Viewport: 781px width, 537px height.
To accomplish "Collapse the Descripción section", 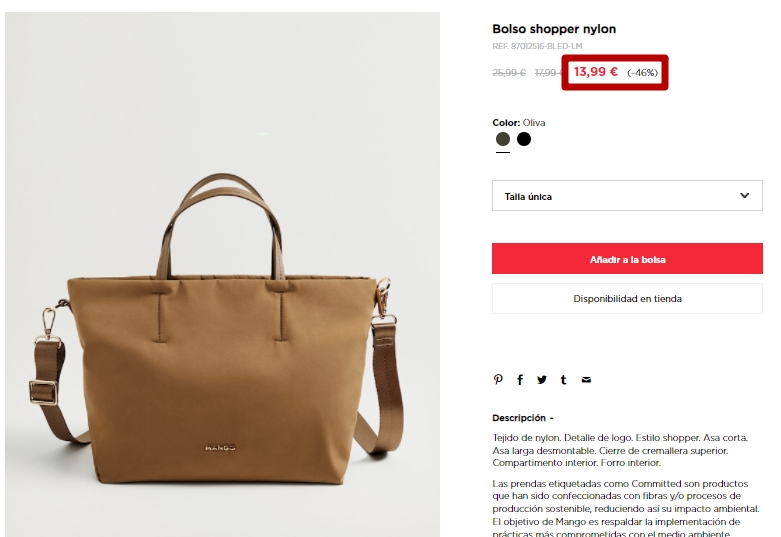I will 522,418.
